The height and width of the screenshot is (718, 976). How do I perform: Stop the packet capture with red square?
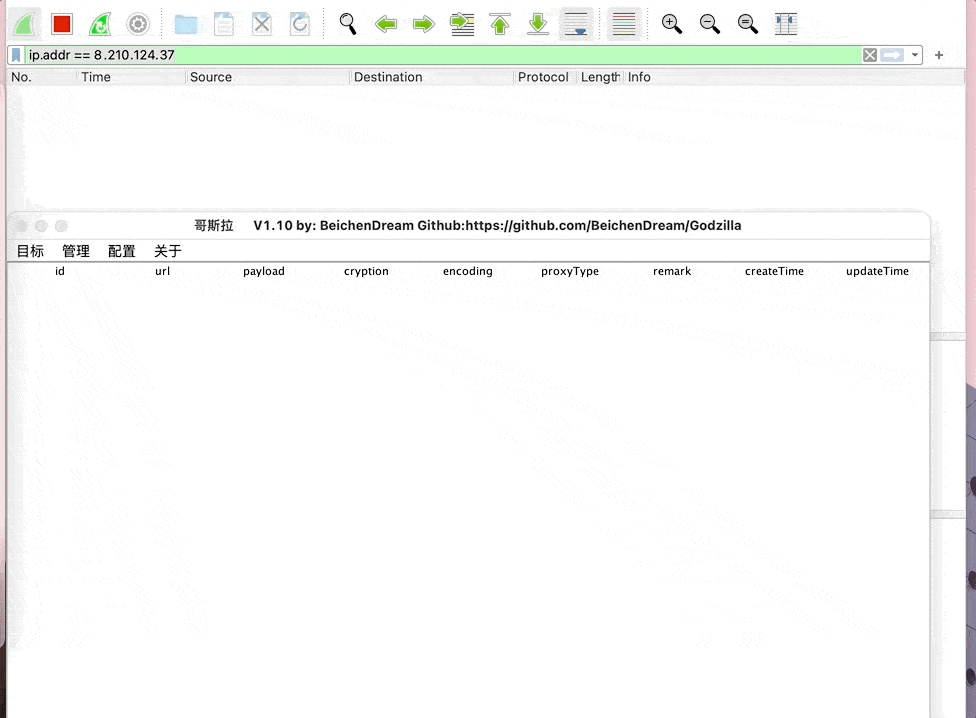[62, 24]
